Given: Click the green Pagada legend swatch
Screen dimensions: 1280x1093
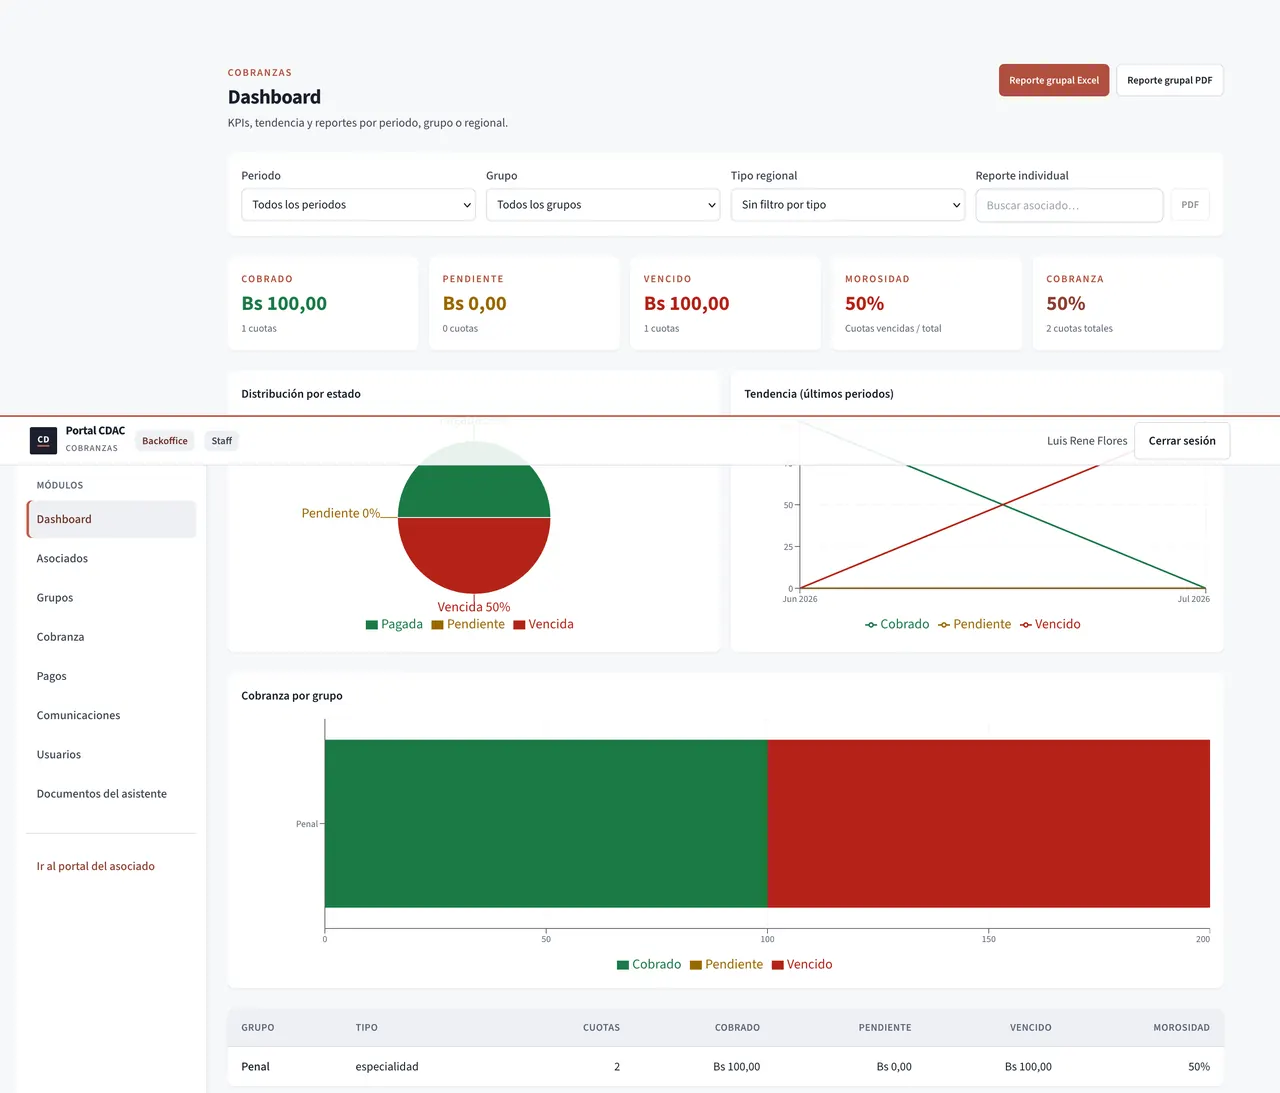Looking at the screenshot, I should coord(372,625).
